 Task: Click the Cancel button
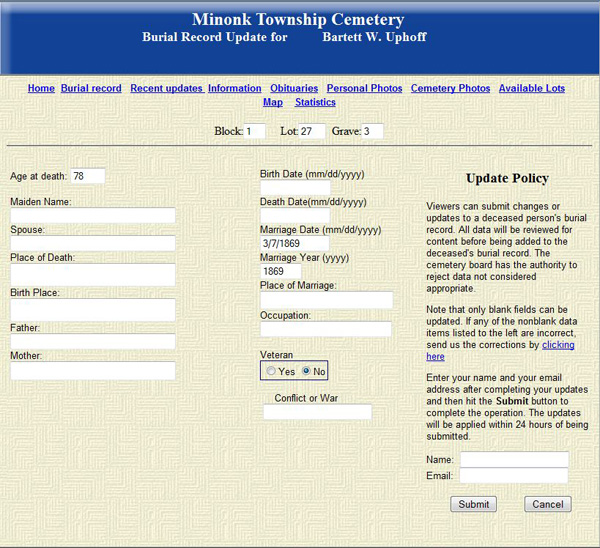(548, 504)
